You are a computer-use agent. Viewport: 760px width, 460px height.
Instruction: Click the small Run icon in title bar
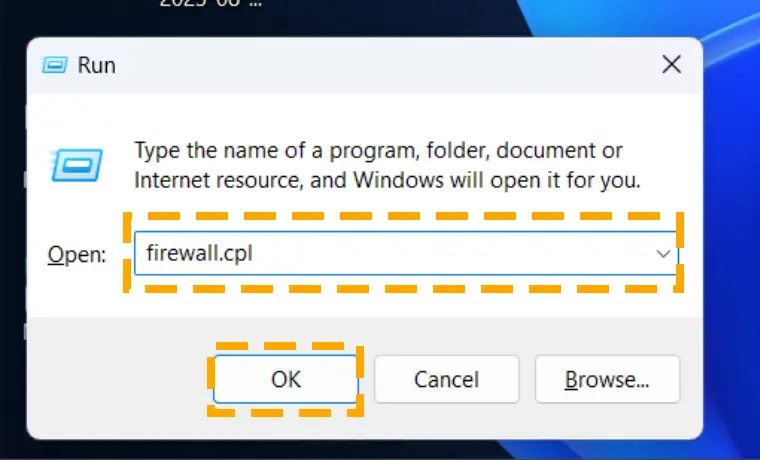[54, 64]
